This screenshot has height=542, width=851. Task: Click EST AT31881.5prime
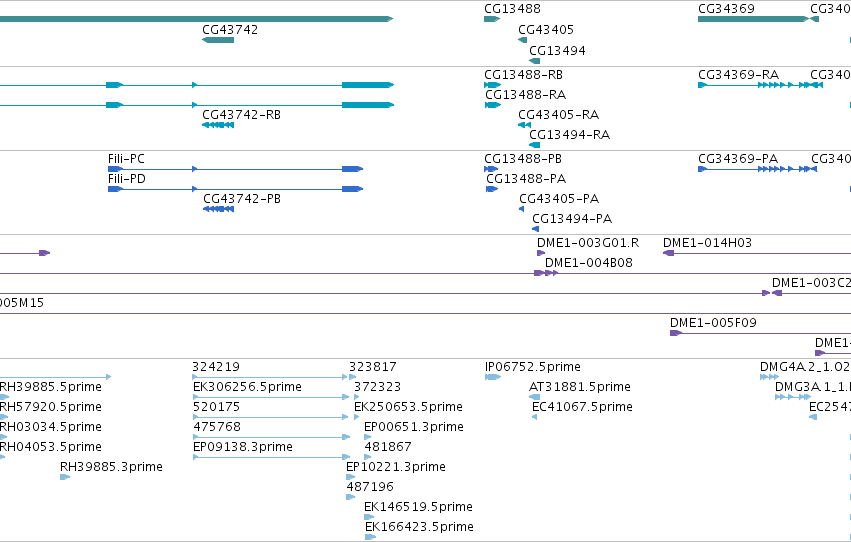pos(535,397)
